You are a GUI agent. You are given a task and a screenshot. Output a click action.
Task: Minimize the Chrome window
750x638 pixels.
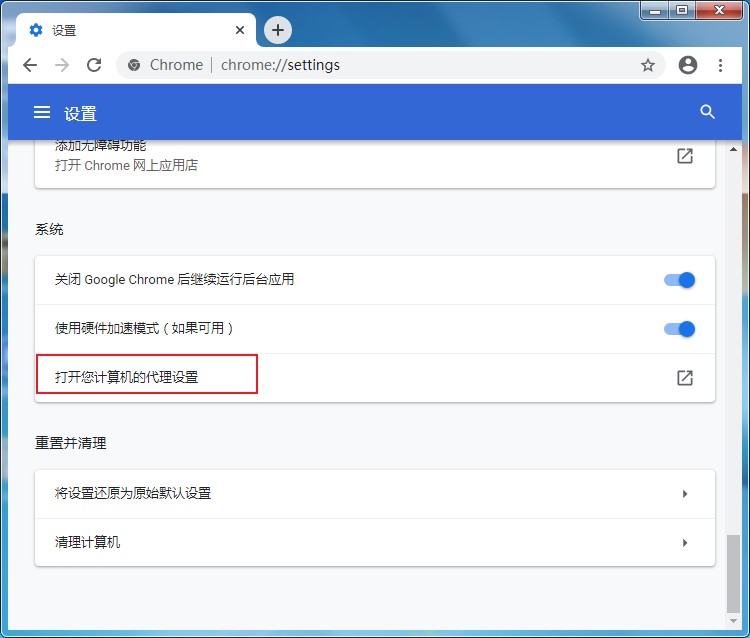click(655, 10)
